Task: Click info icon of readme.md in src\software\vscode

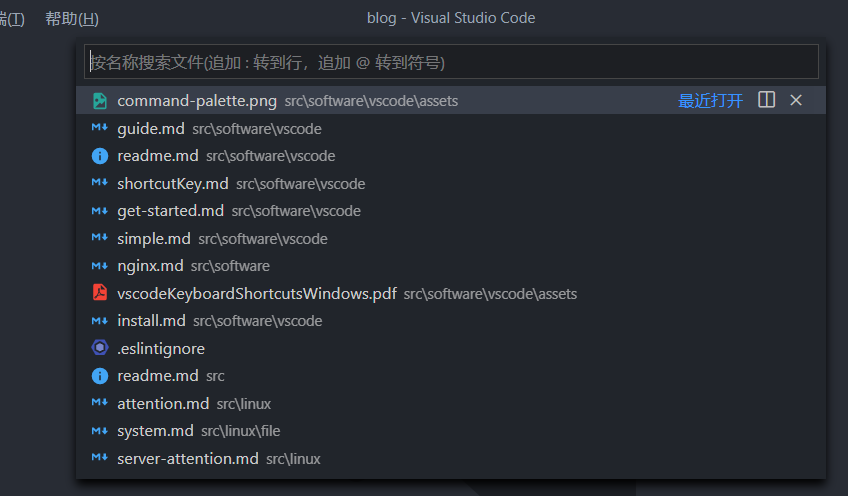Action: (x=100, y=156)
